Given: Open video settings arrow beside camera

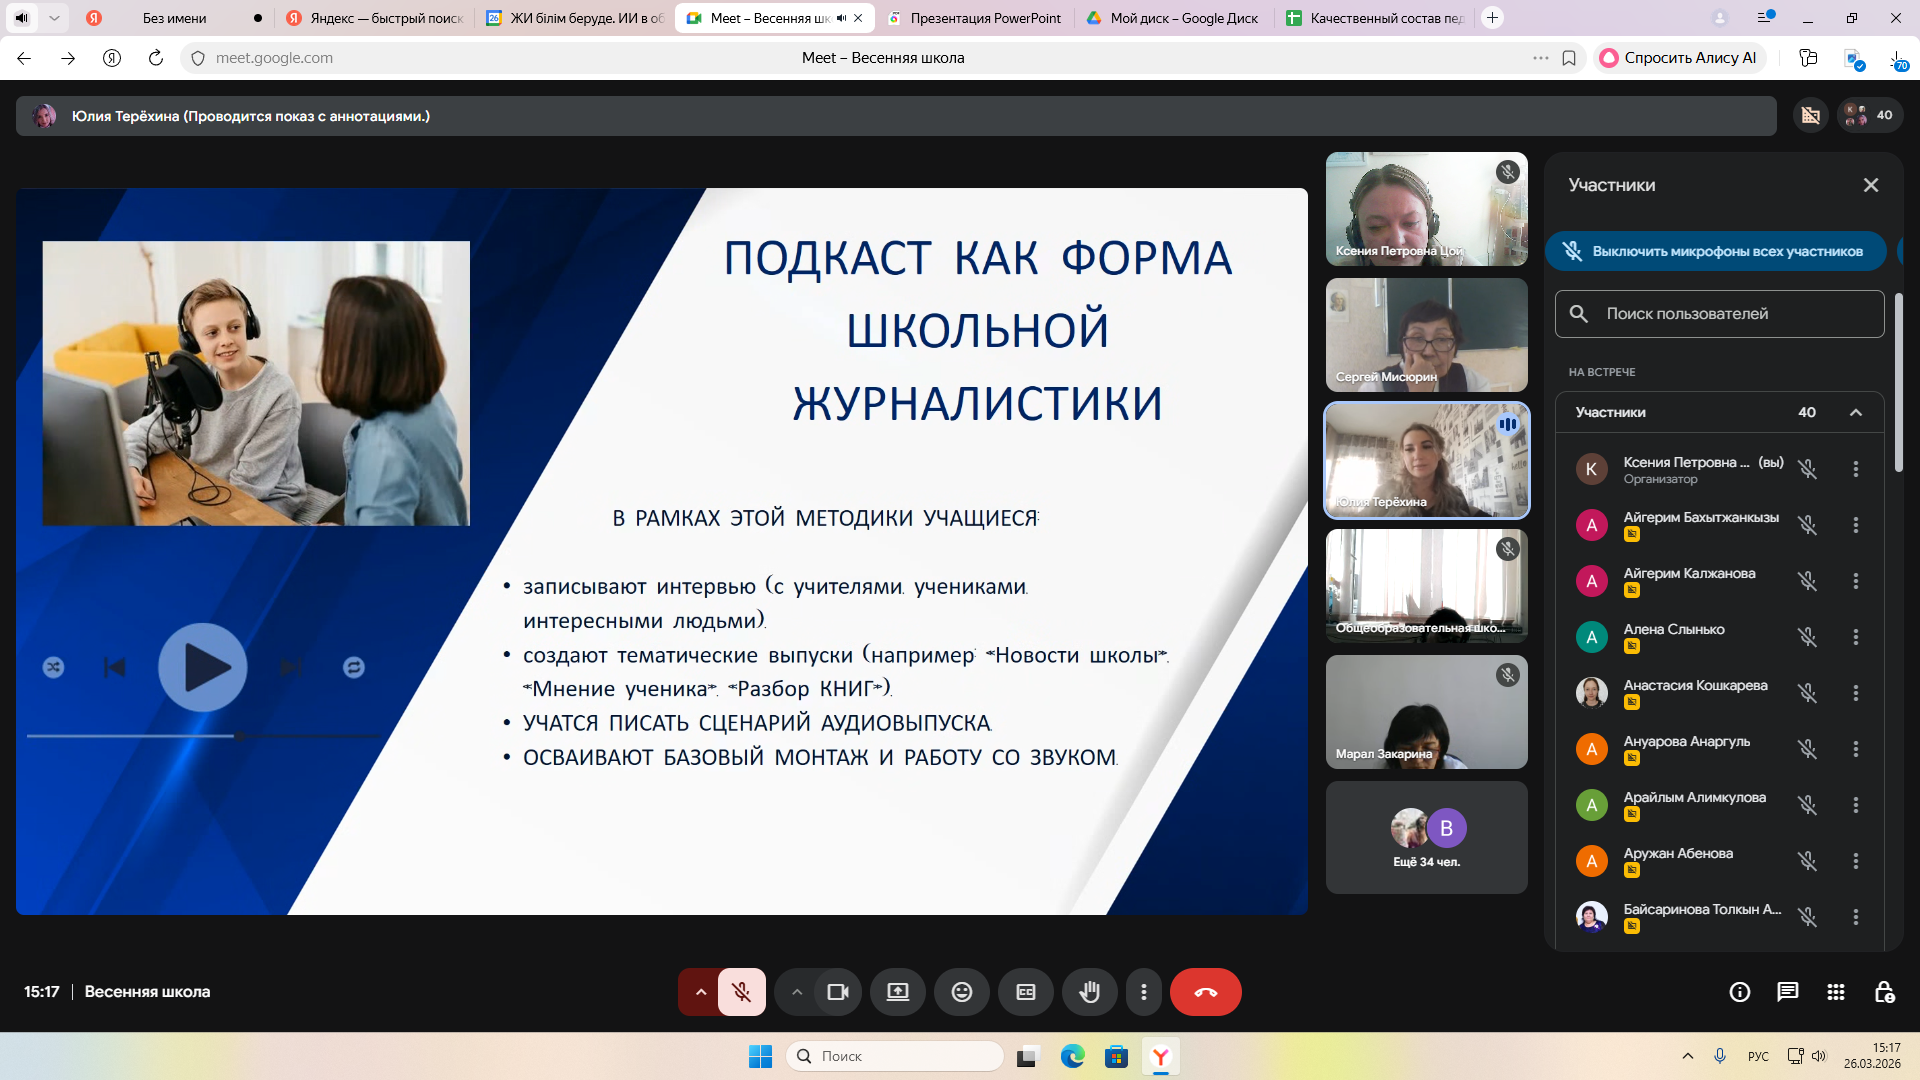Looking at the screenshot, I should point(796,992).
